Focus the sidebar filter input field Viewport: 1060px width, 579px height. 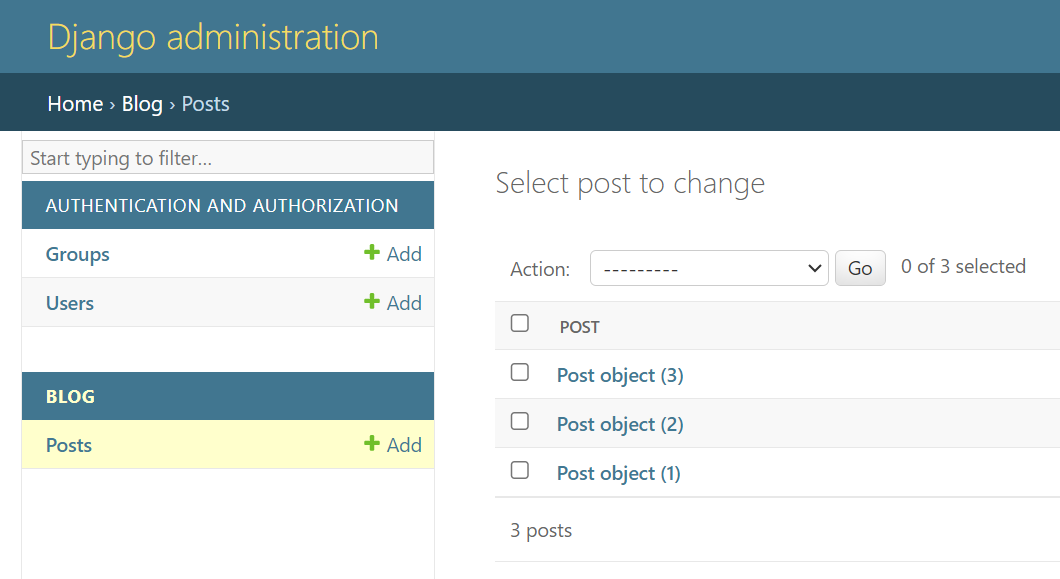tap(228, 158)
